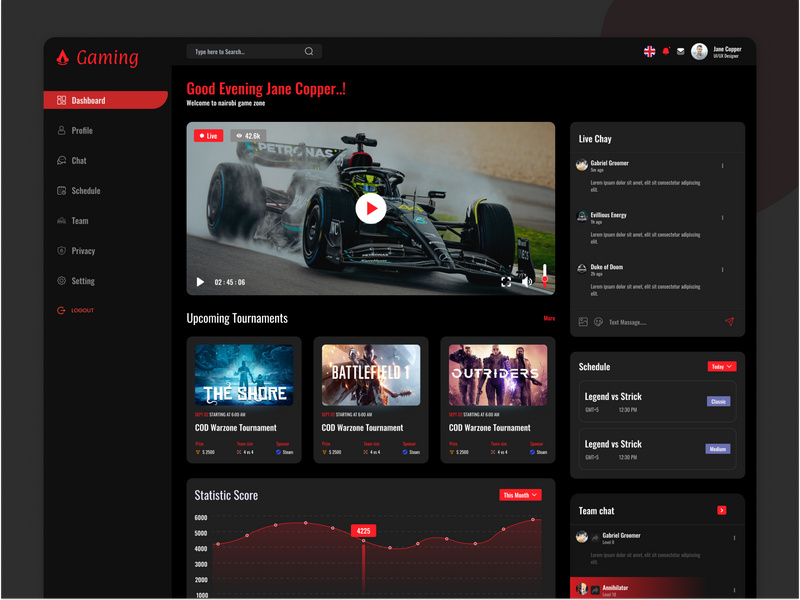Toggle fullscreen on the video player
The image size is (800, 600).
pyautogui.click(x=506, y=283)
